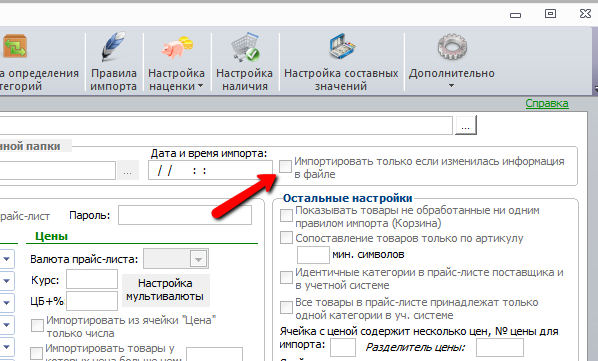The height and width of the screenshot is (361, 598).
Task: Open left dropdown arrow beside Курс row
Action: pos(7,281)
